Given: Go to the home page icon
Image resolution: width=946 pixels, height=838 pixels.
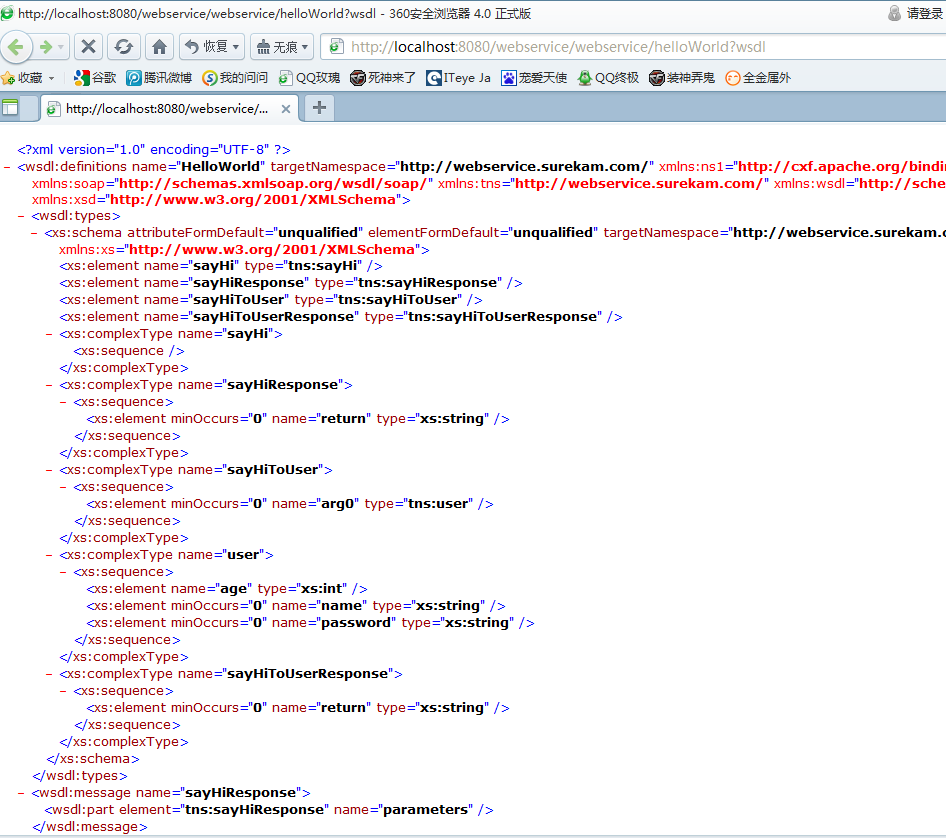Looking at the screenshot, I should 158,47.
